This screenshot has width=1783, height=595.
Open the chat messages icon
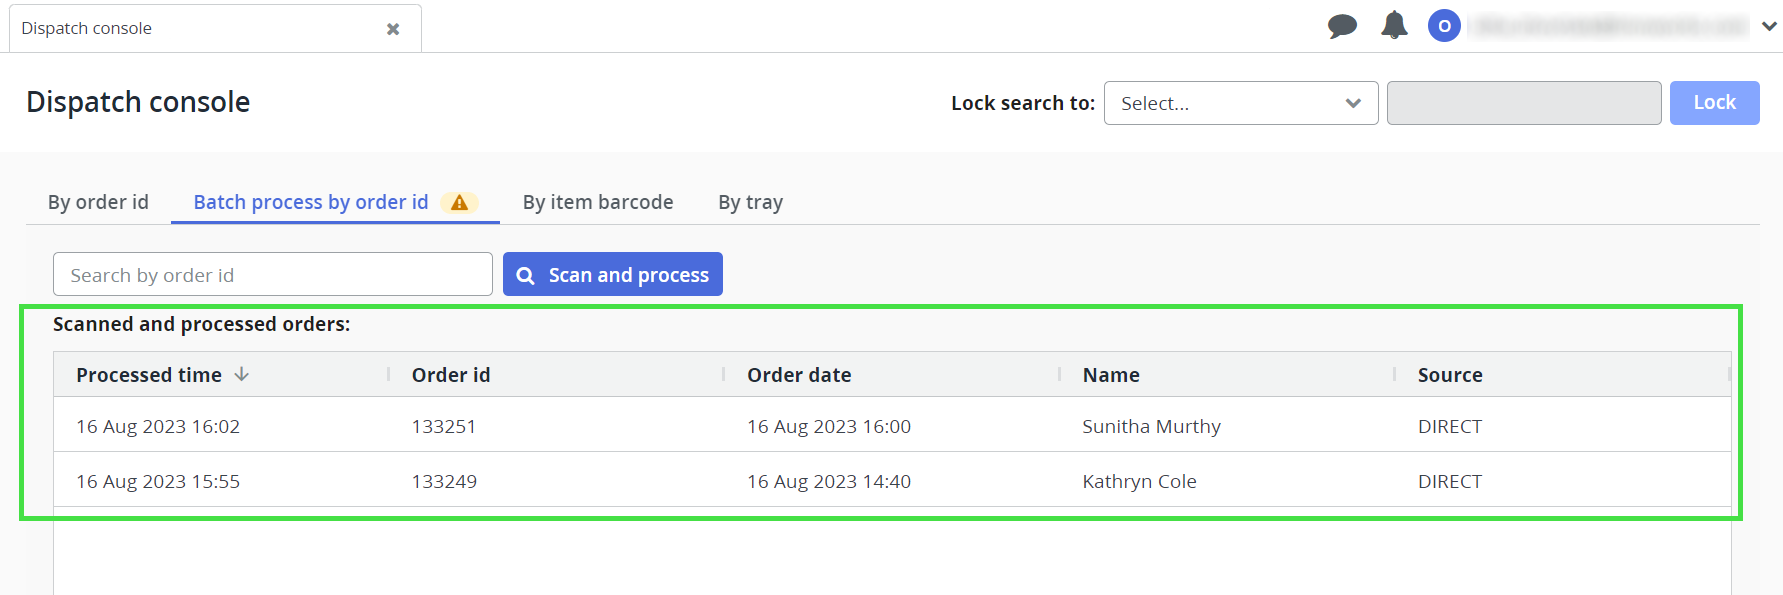(x=1342, y=27)
